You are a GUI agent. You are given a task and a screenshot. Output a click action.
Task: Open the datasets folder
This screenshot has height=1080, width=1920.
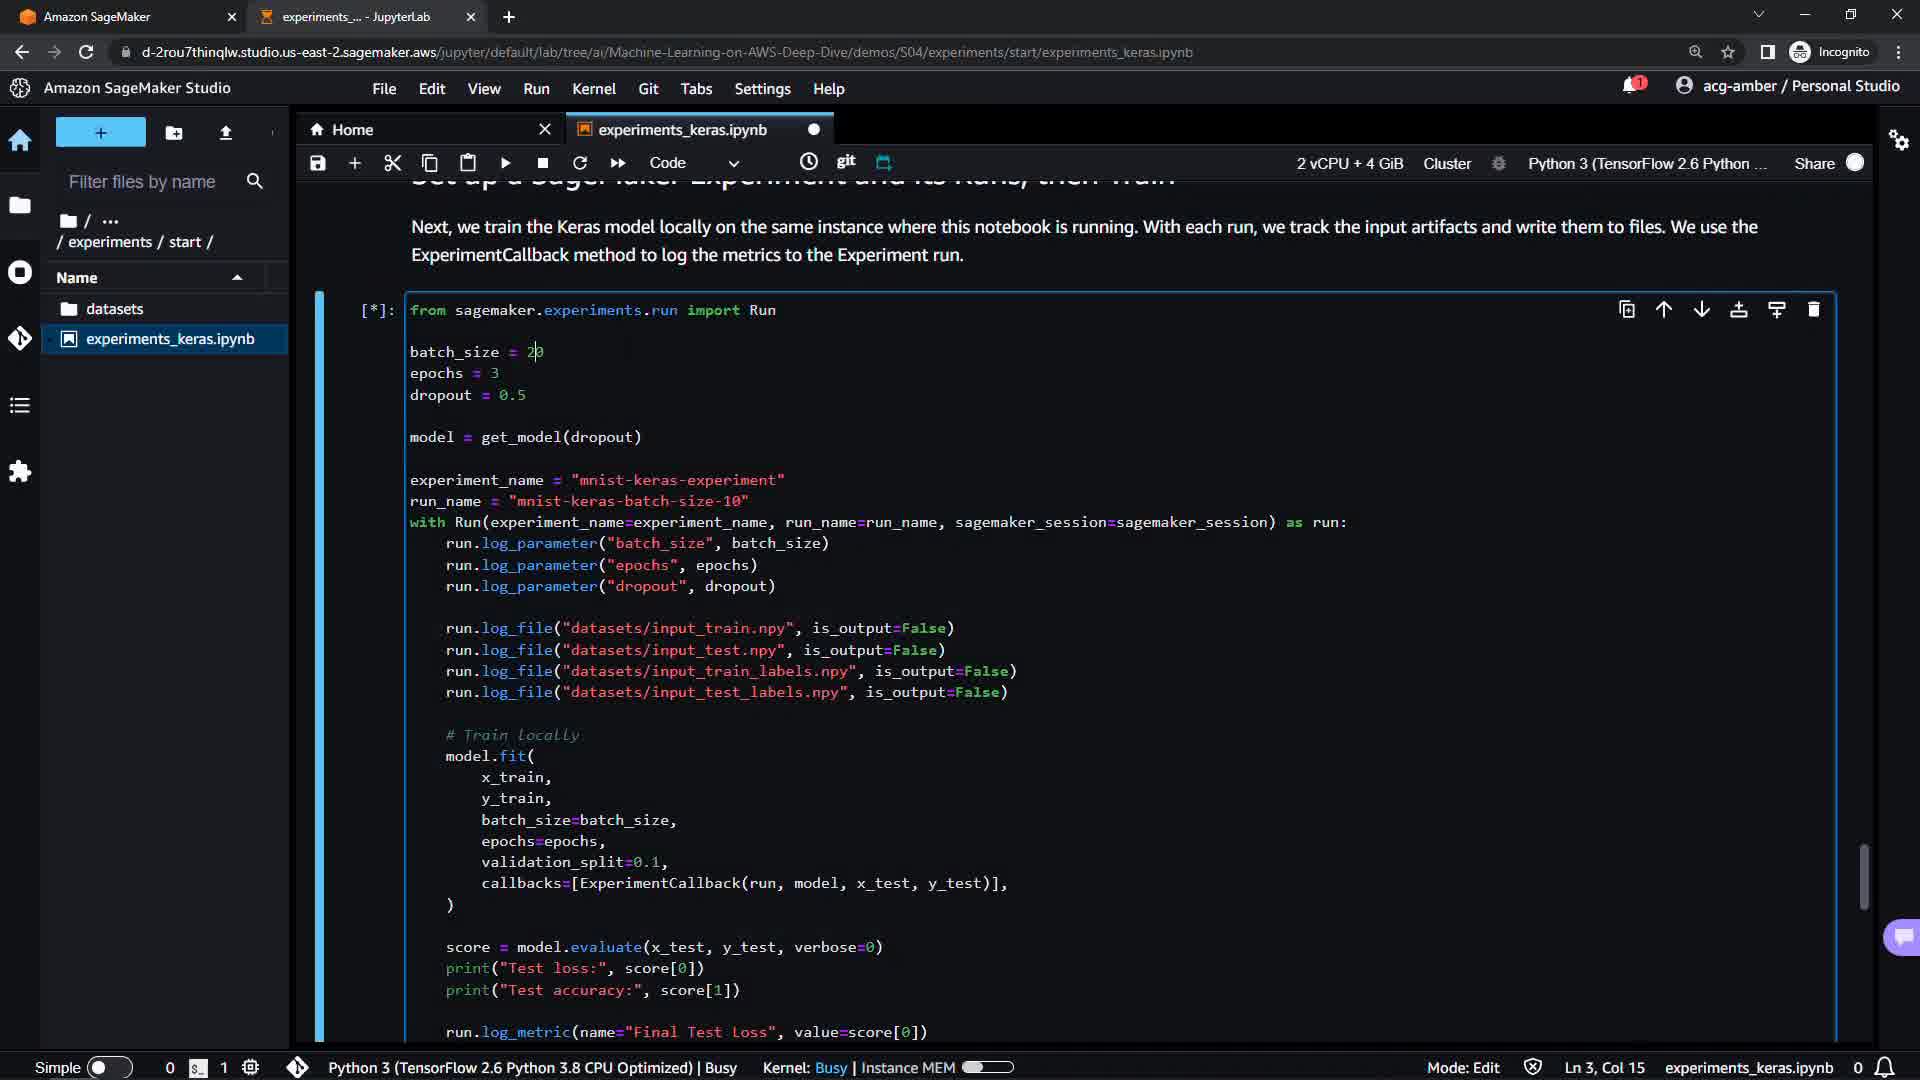tap(114, 309)
